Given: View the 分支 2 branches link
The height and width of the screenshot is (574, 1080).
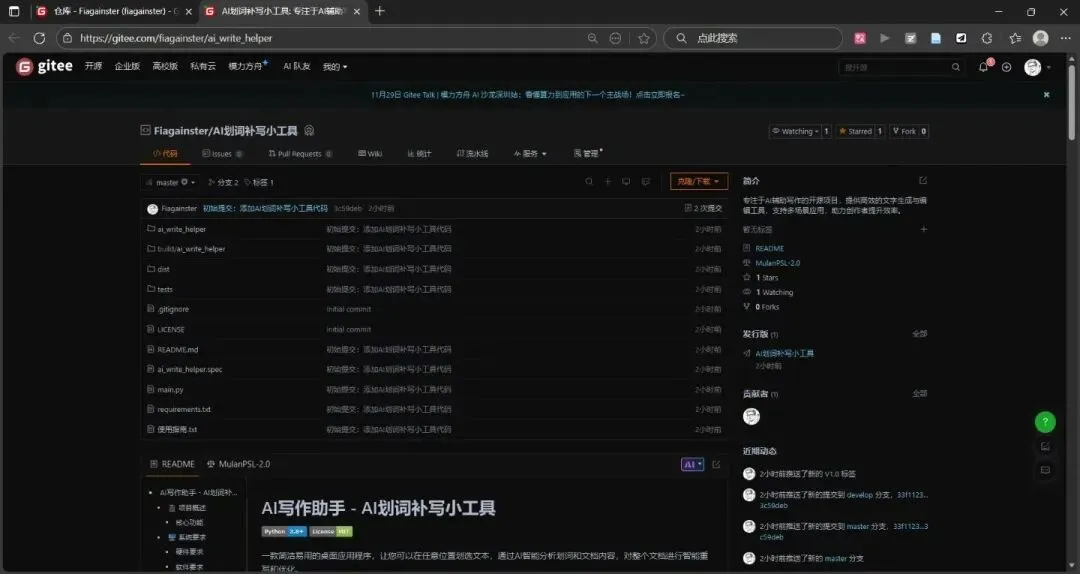Looking at the screenshot, I should 223,183.
